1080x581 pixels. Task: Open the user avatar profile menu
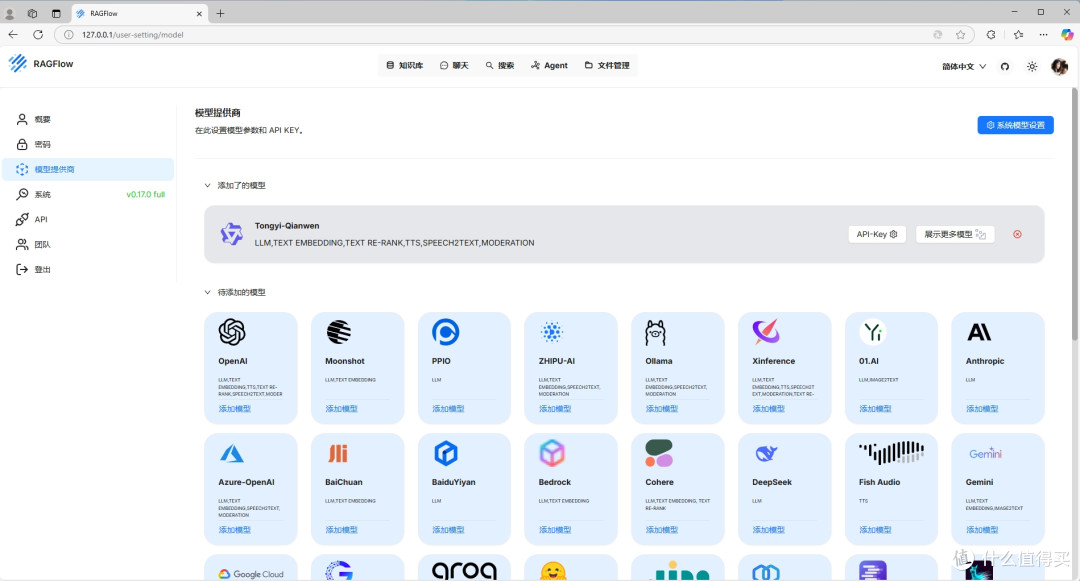[1059, 67]
